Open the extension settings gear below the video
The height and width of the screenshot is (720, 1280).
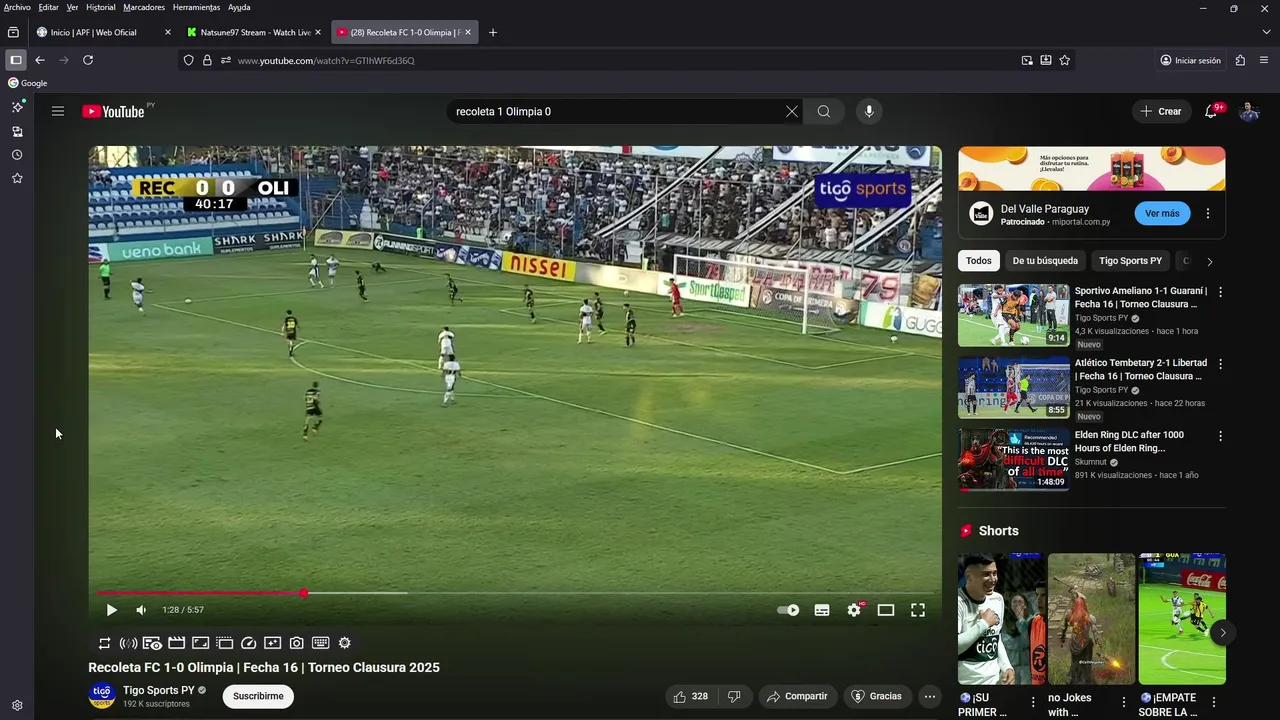(345, 643)
